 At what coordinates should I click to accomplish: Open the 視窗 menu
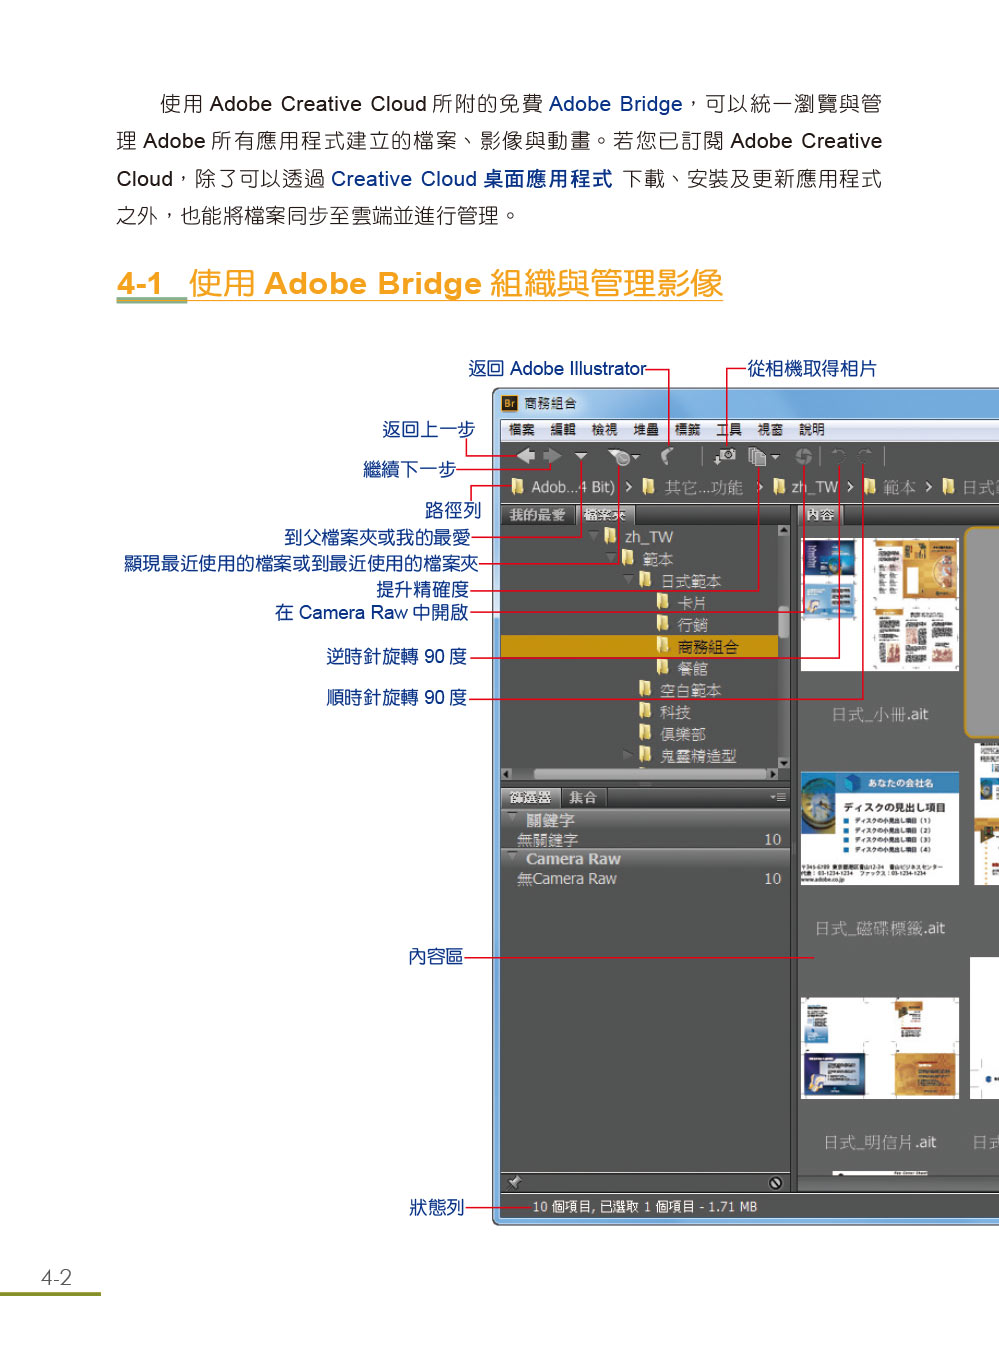click(x=770, y=430)
